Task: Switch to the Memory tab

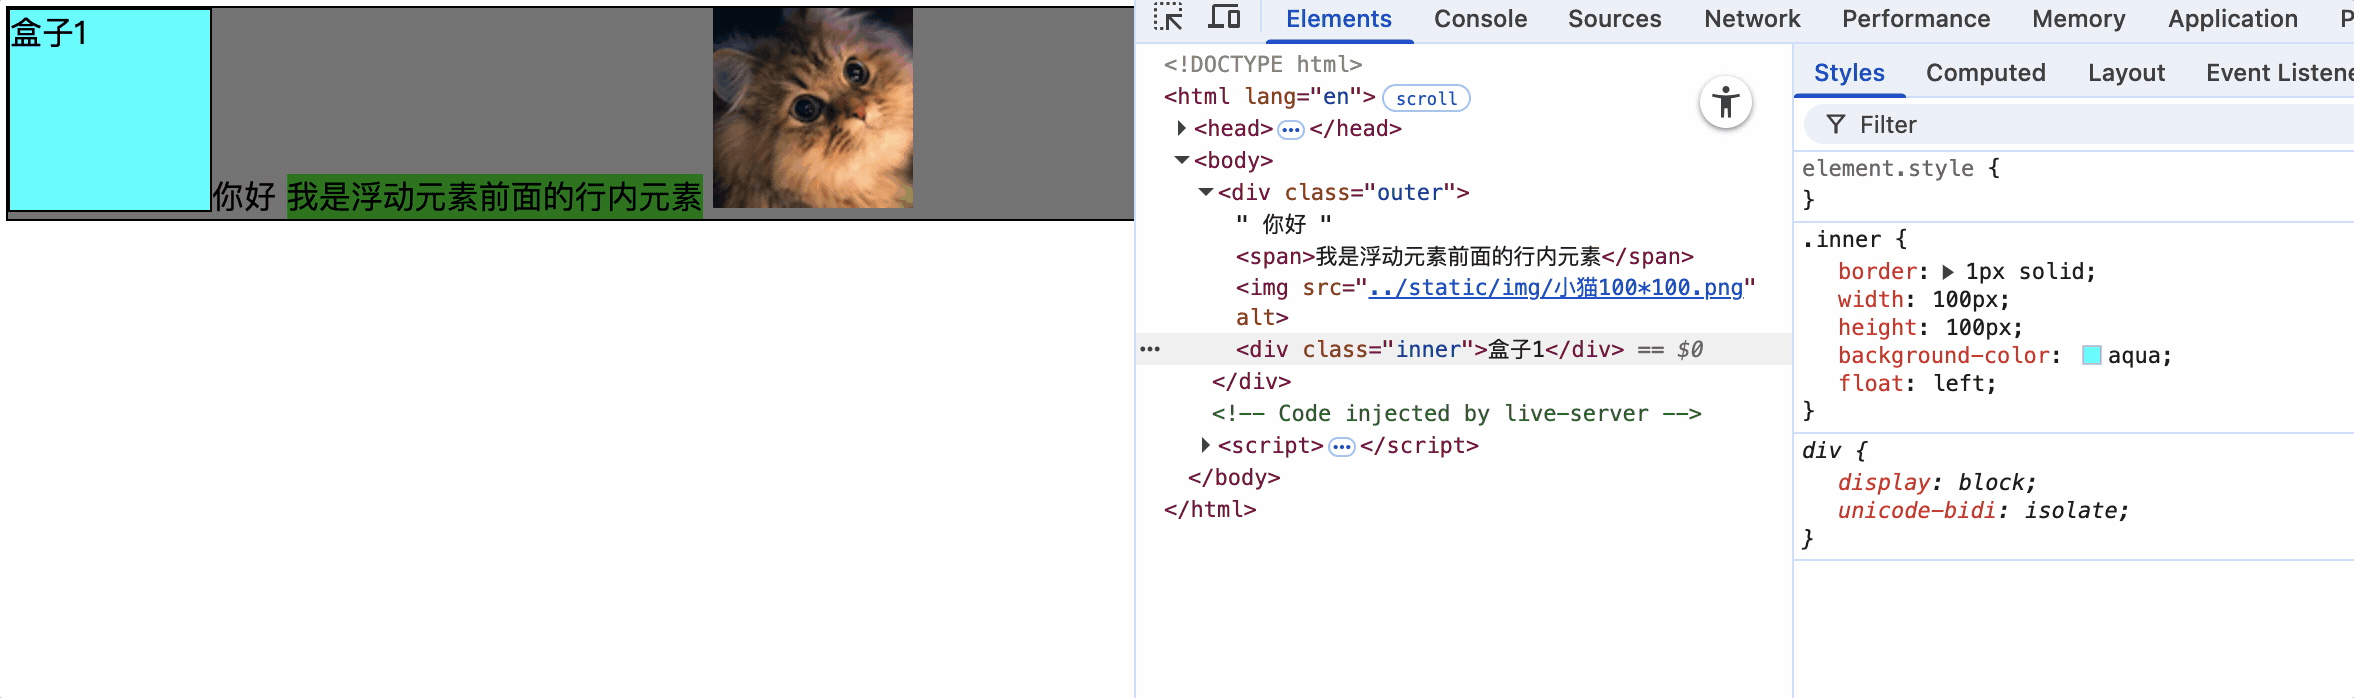Action: tap(2078, 19)
